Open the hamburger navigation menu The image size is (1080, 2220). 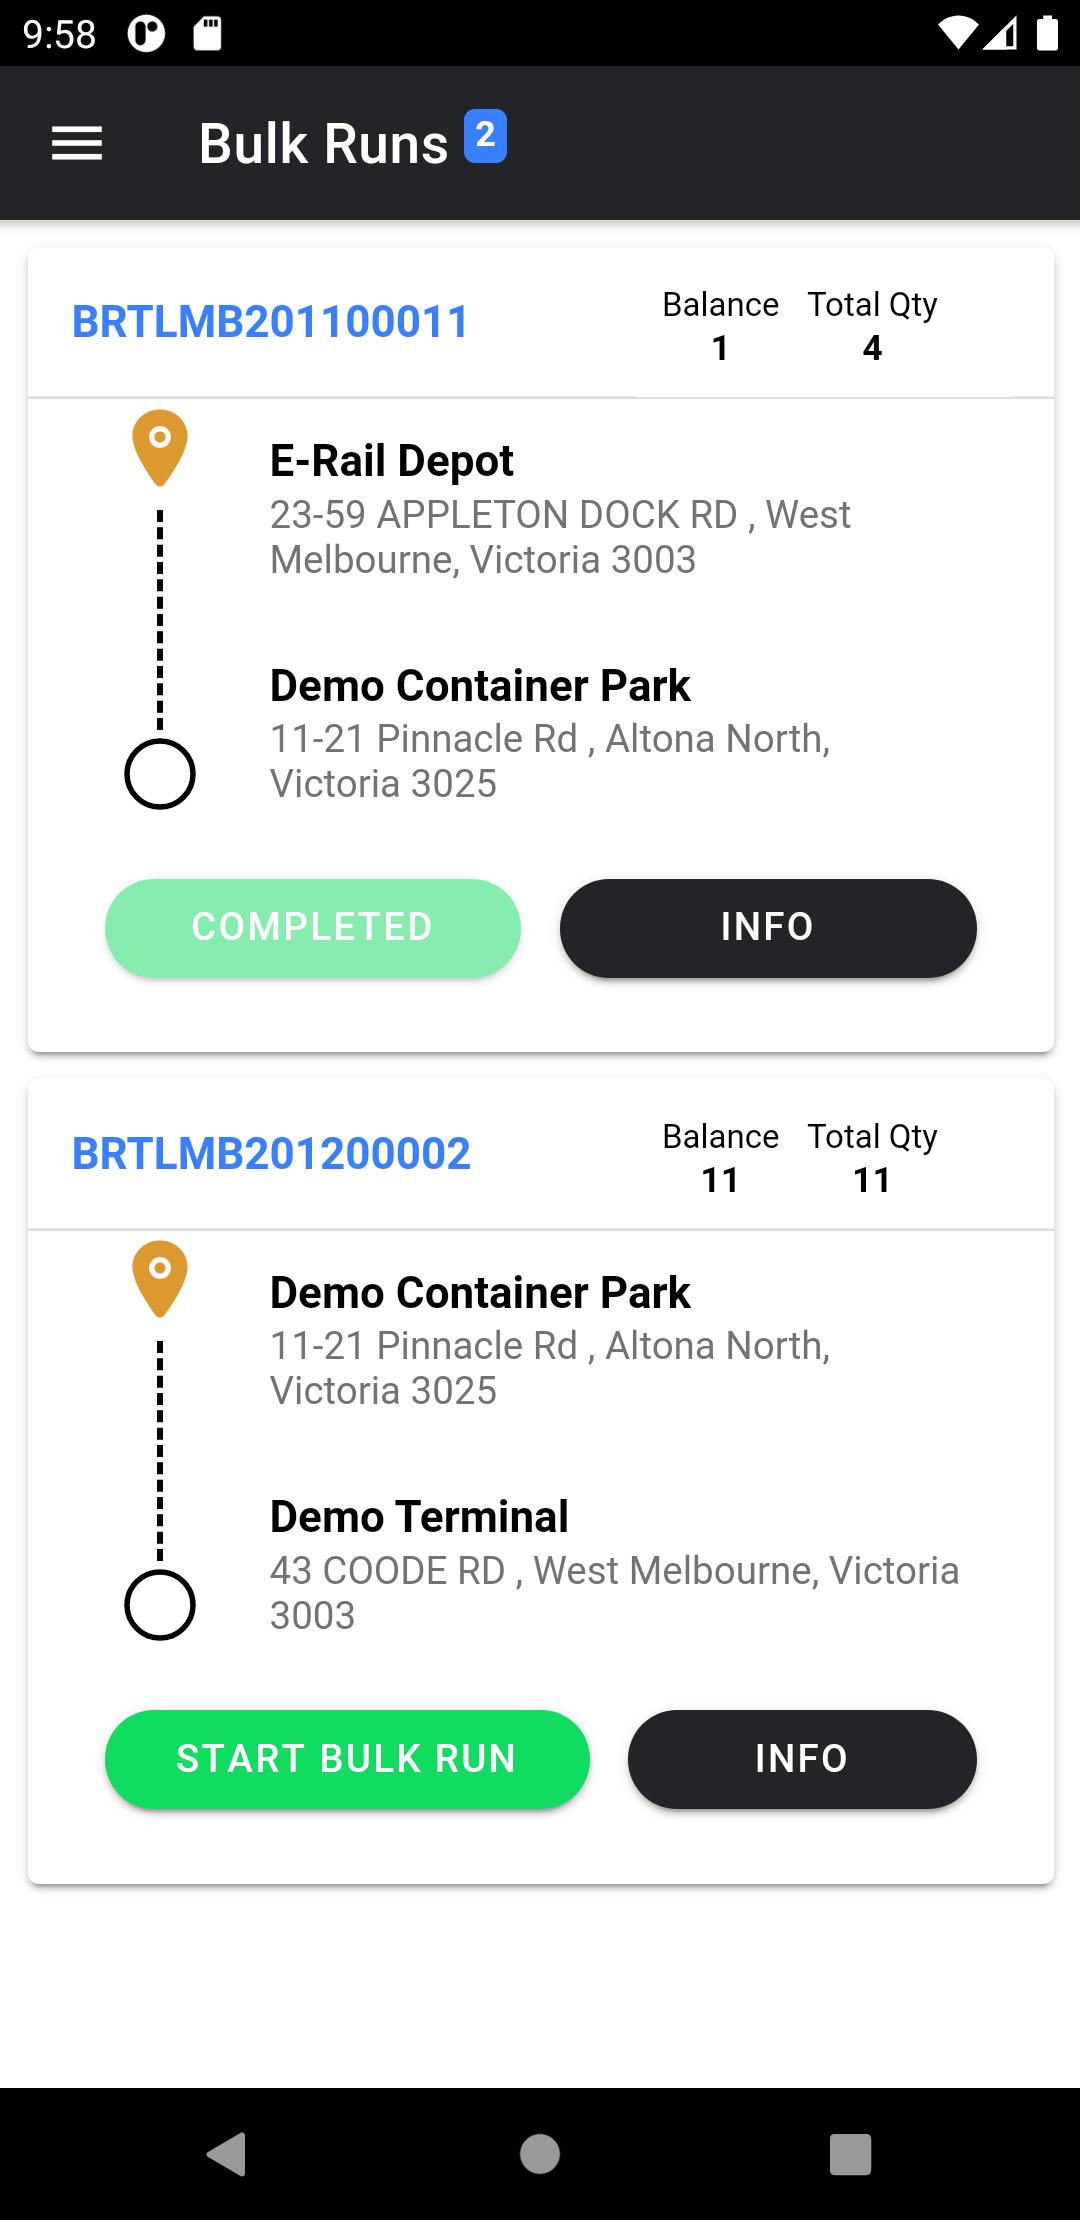point(77,143)
